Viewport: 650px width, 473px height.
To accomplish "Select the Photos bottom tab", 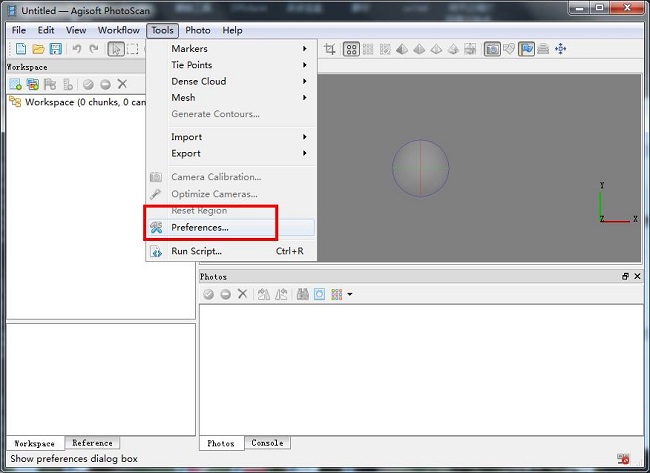I will 221,444.
